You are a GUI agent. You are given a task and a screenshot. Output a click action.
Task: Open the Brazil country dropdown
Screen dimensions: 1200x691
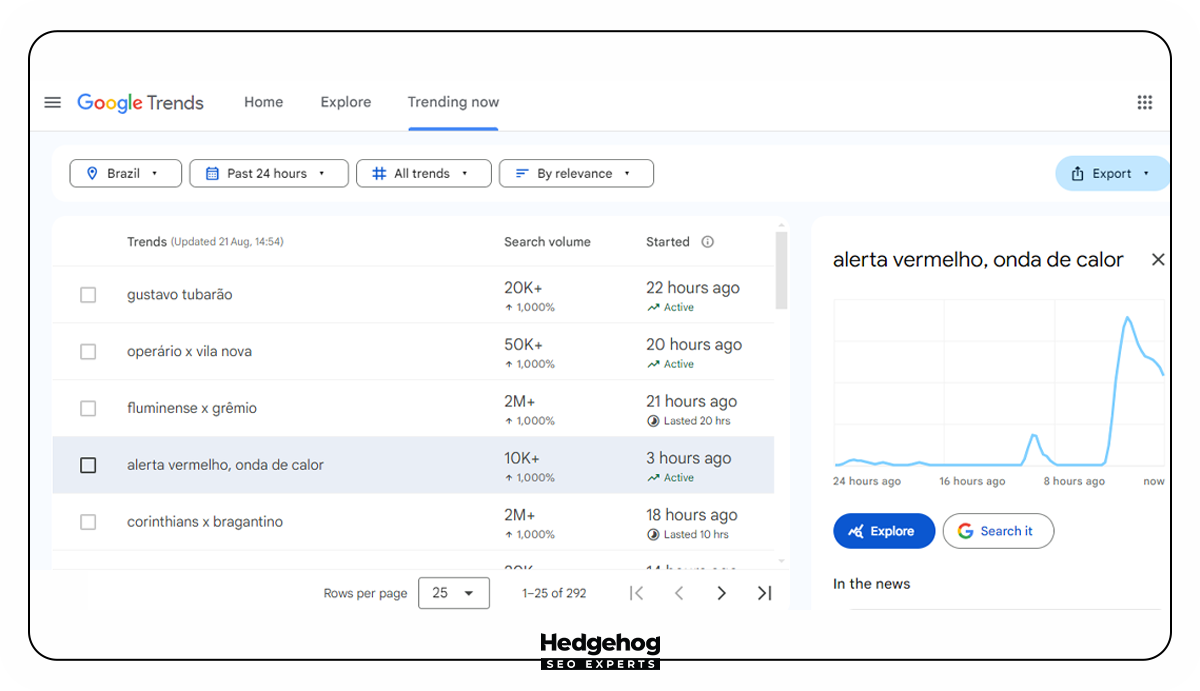tap(126, 173)
